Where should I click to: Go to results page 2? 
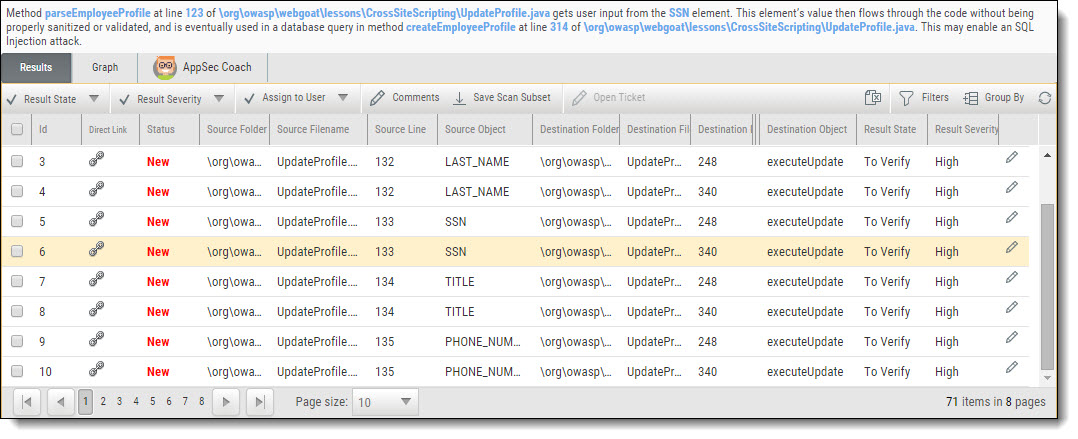(x=103, y=402)
